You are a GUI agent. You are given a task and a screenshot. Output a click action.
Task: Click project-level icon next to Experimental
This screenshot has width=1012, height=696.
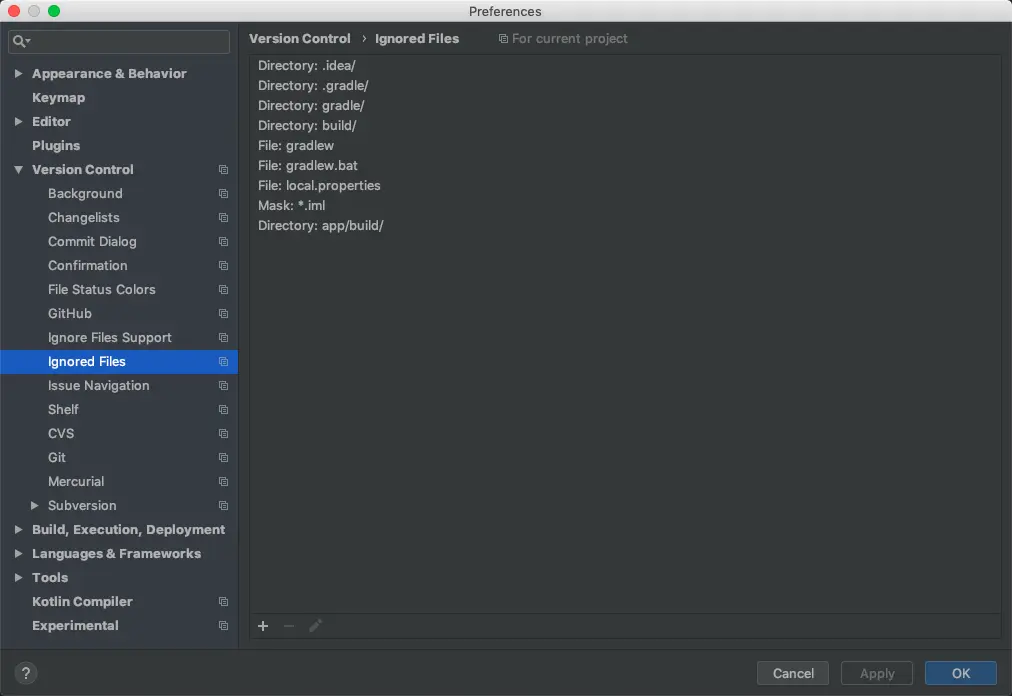tap(223, 626)
